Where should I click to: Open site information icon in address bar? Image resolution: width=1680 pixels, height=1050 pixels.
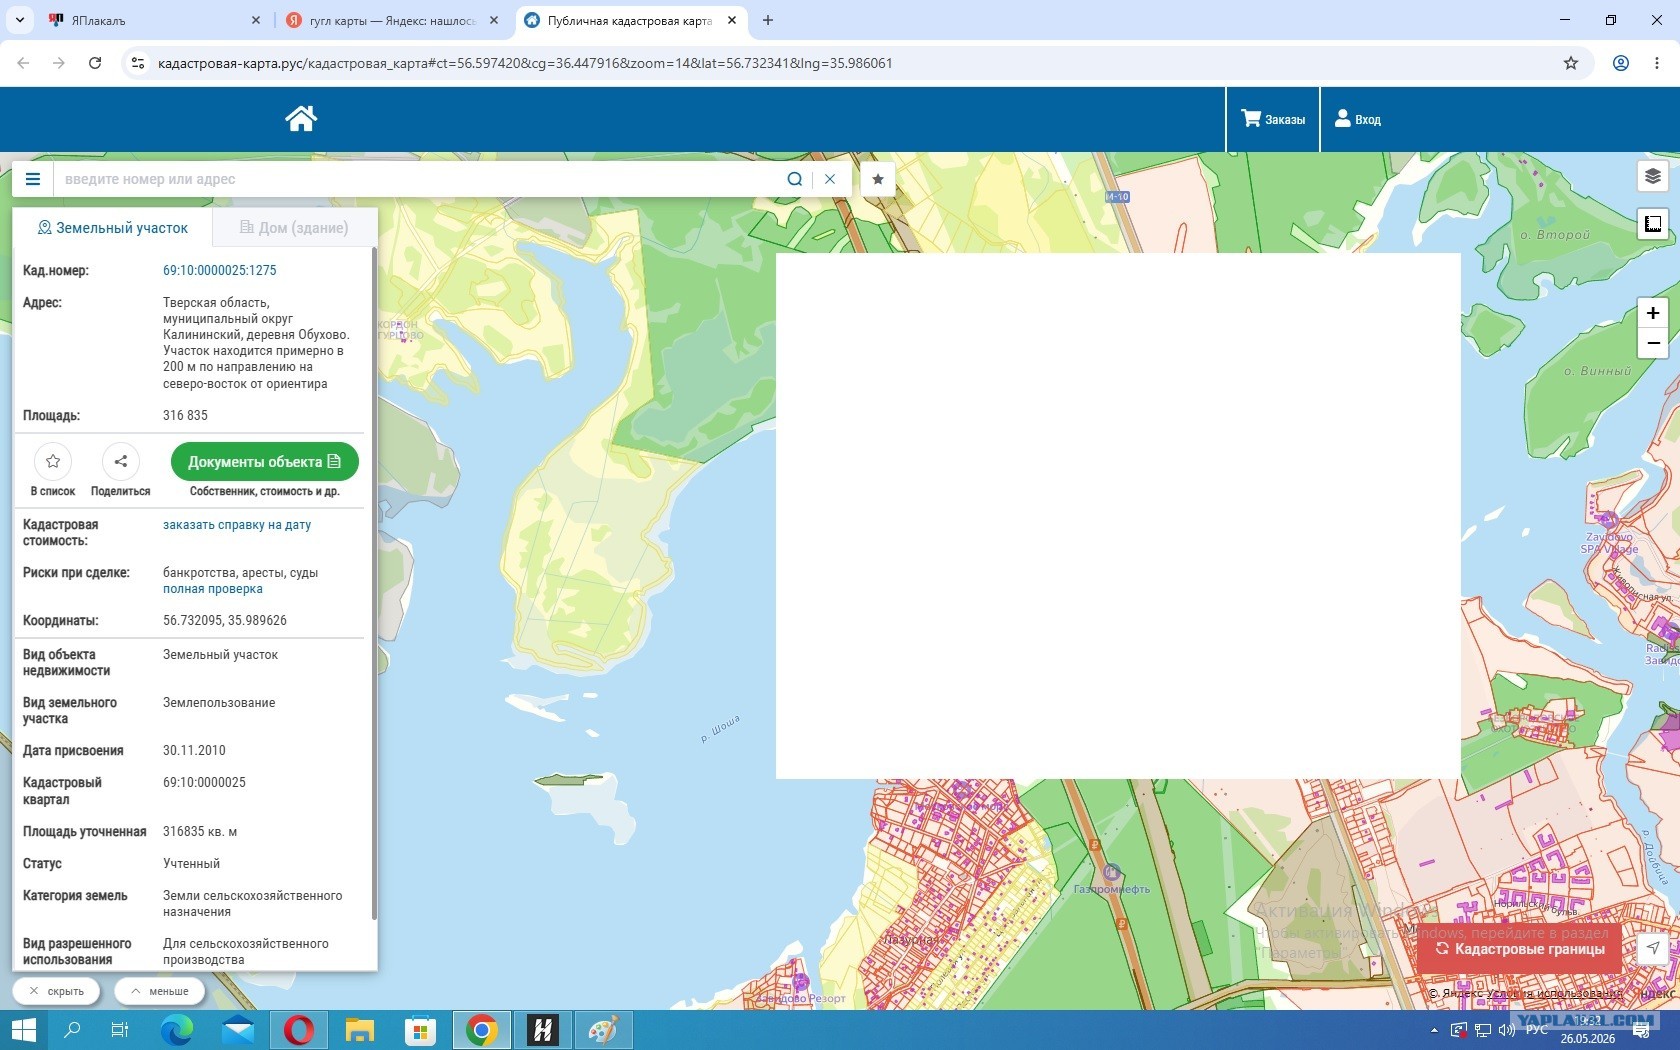[x=138, y=63]
